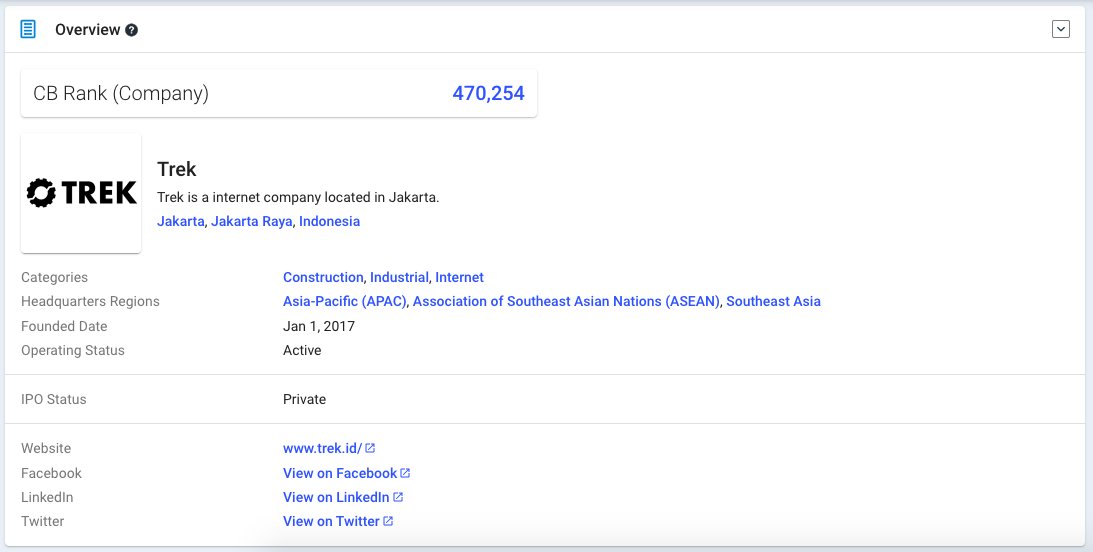Open the View on LinkedIn link
This screenshot has height=552, width=1093.
pyautogui.click(x=336, y=497)
